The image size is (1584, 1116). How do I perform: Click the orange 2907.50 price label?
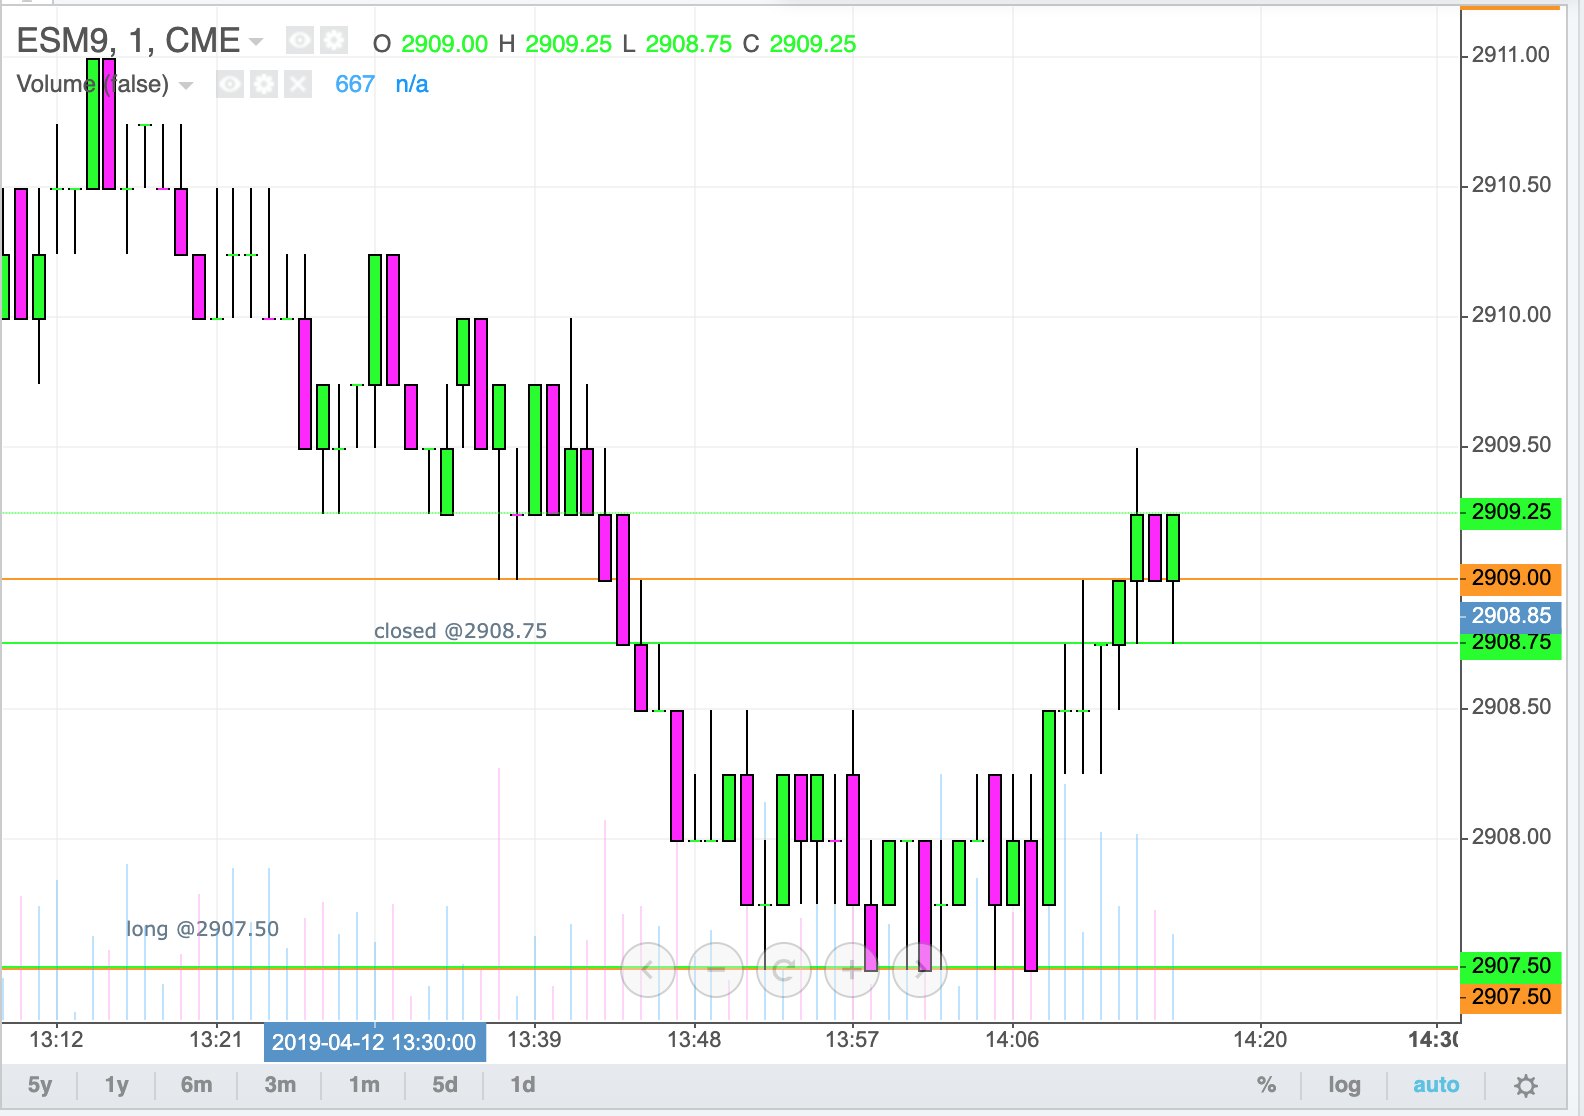[1511, 997]
